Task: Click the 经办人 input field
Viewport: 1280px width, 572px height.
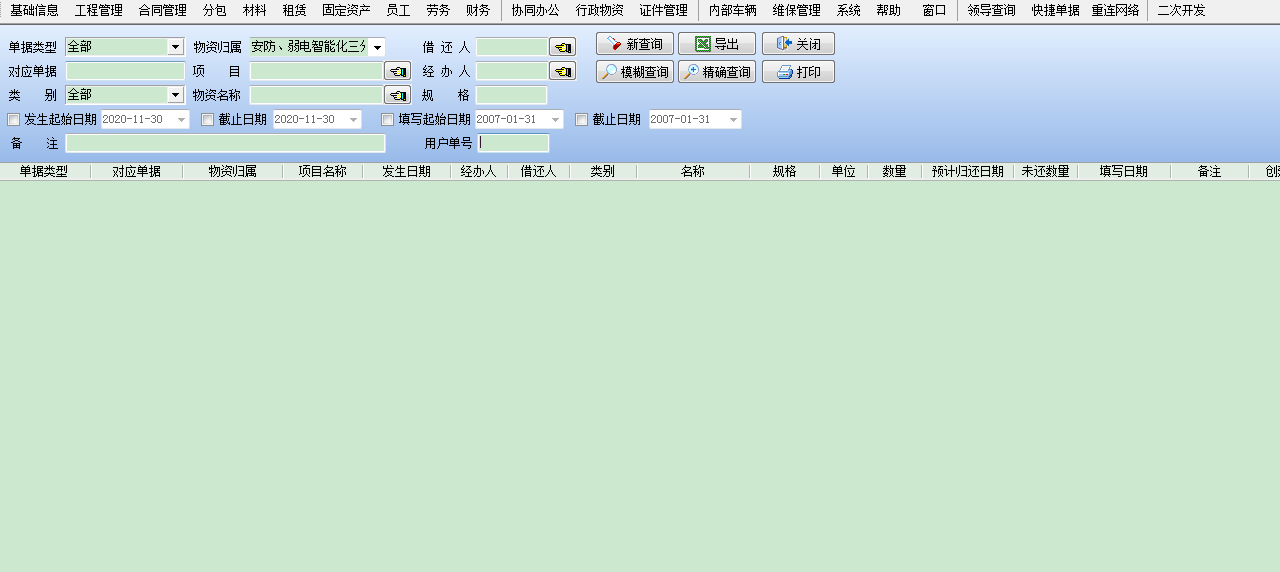Action: click(512, 71)
